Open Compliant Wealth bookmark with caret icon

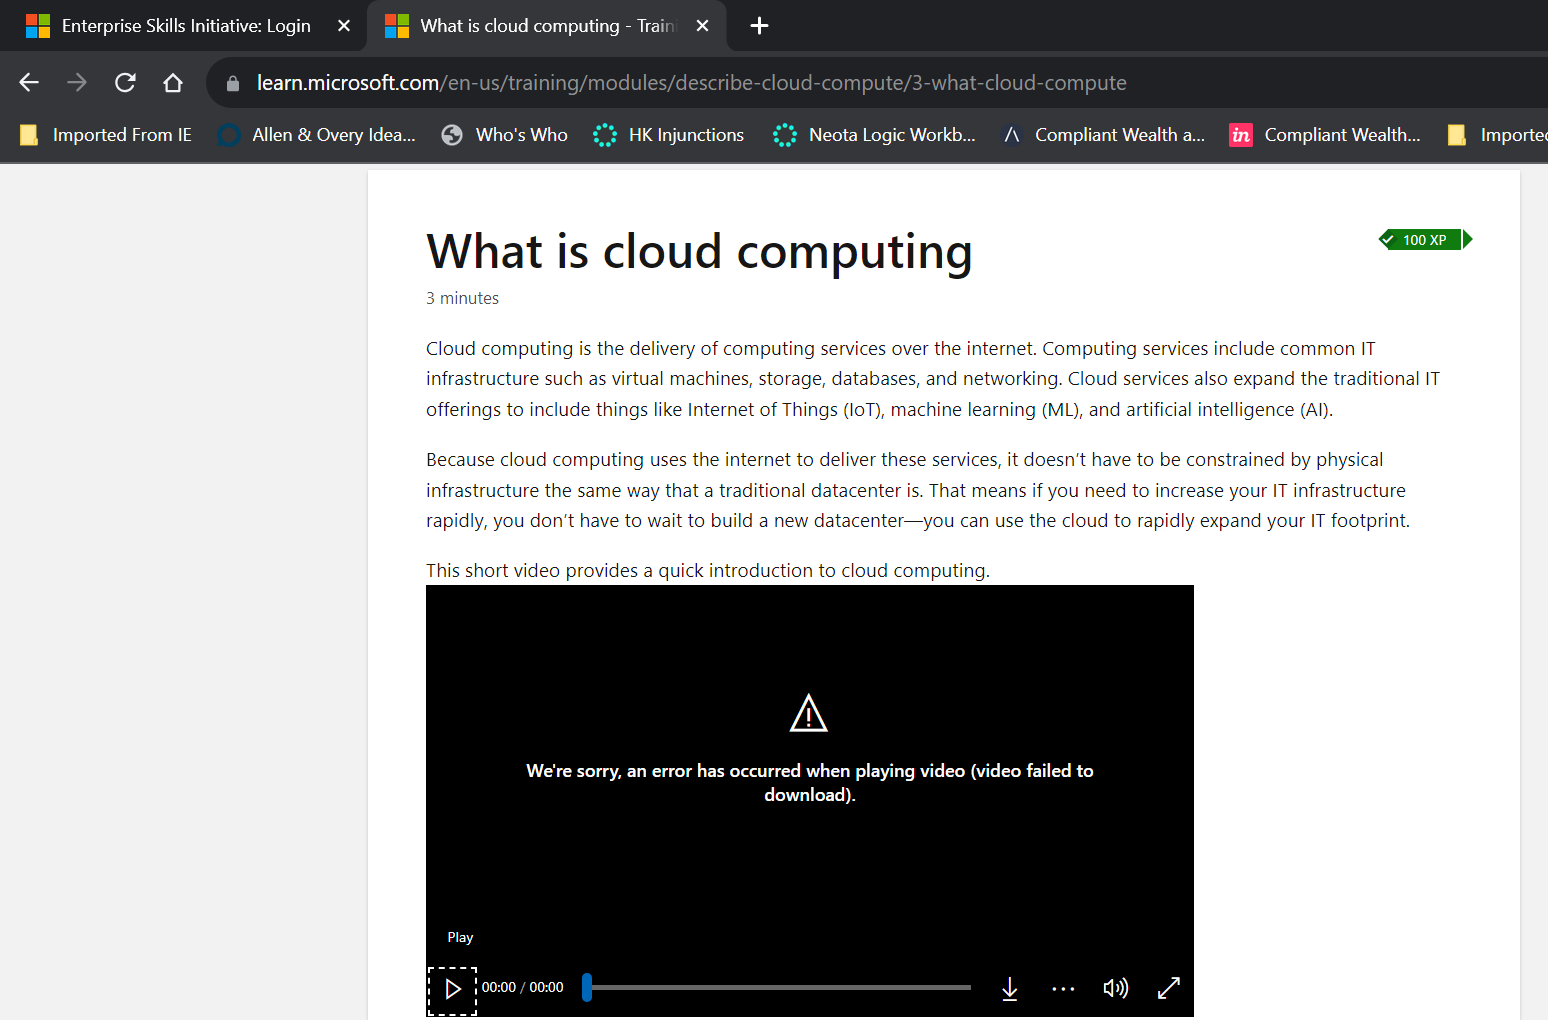[x=1103, y=135]
